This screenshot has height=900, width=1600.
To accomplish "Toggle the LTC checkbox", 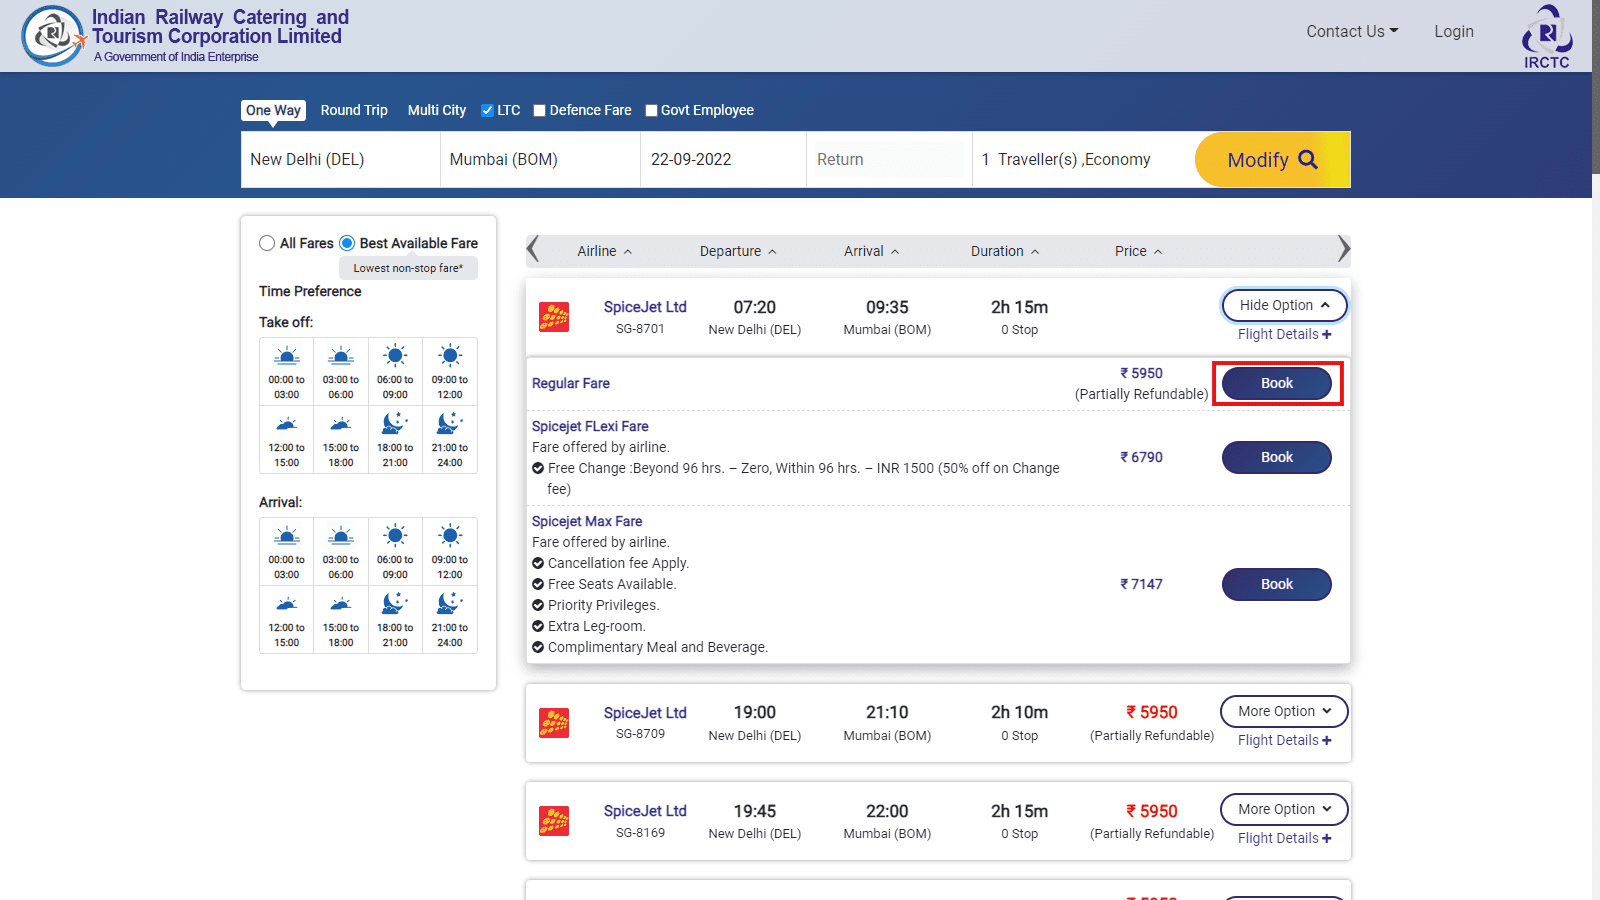I will 487,110.
